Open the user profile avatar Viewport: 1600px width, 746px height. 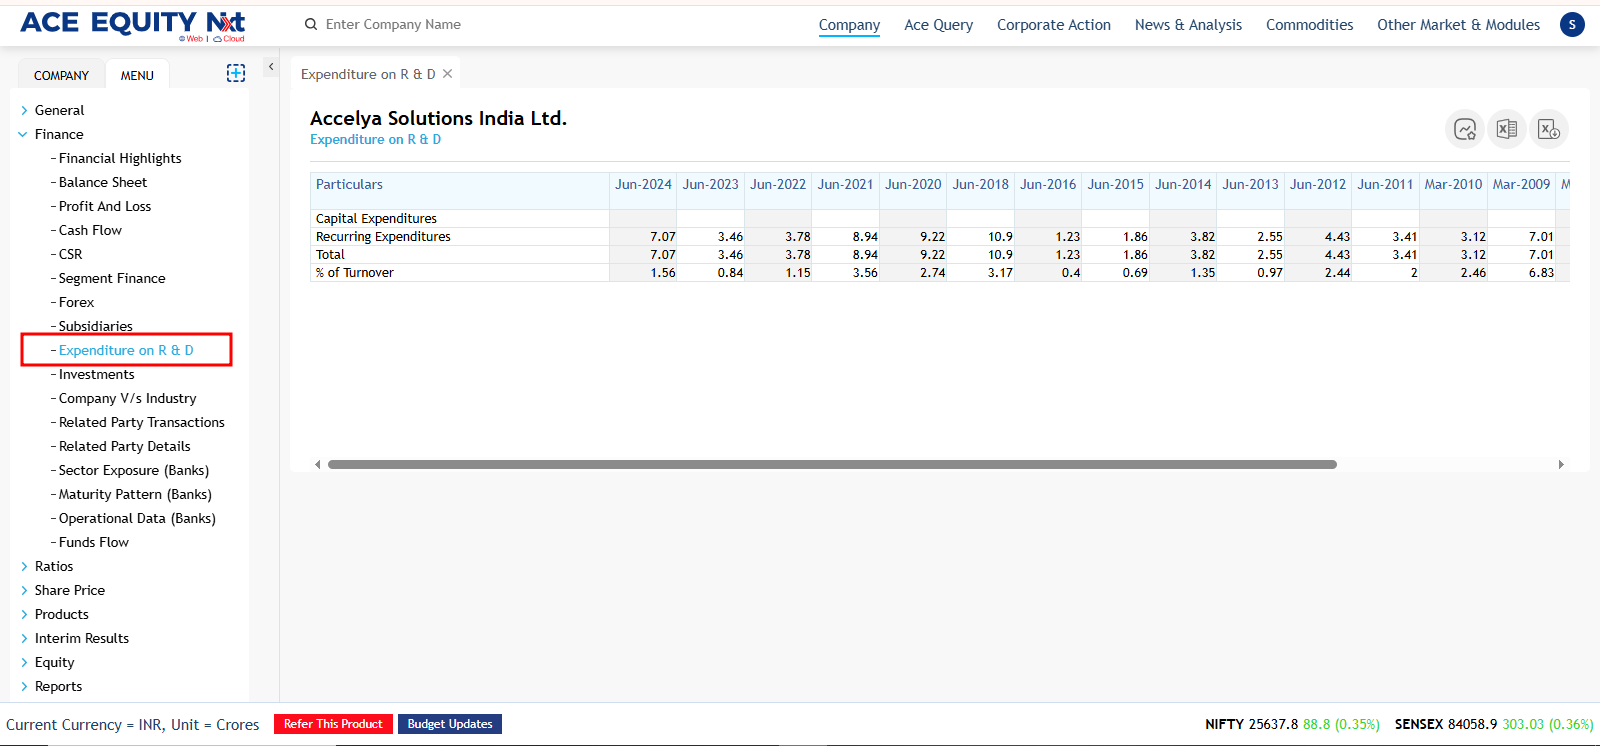pos(1572,25)
